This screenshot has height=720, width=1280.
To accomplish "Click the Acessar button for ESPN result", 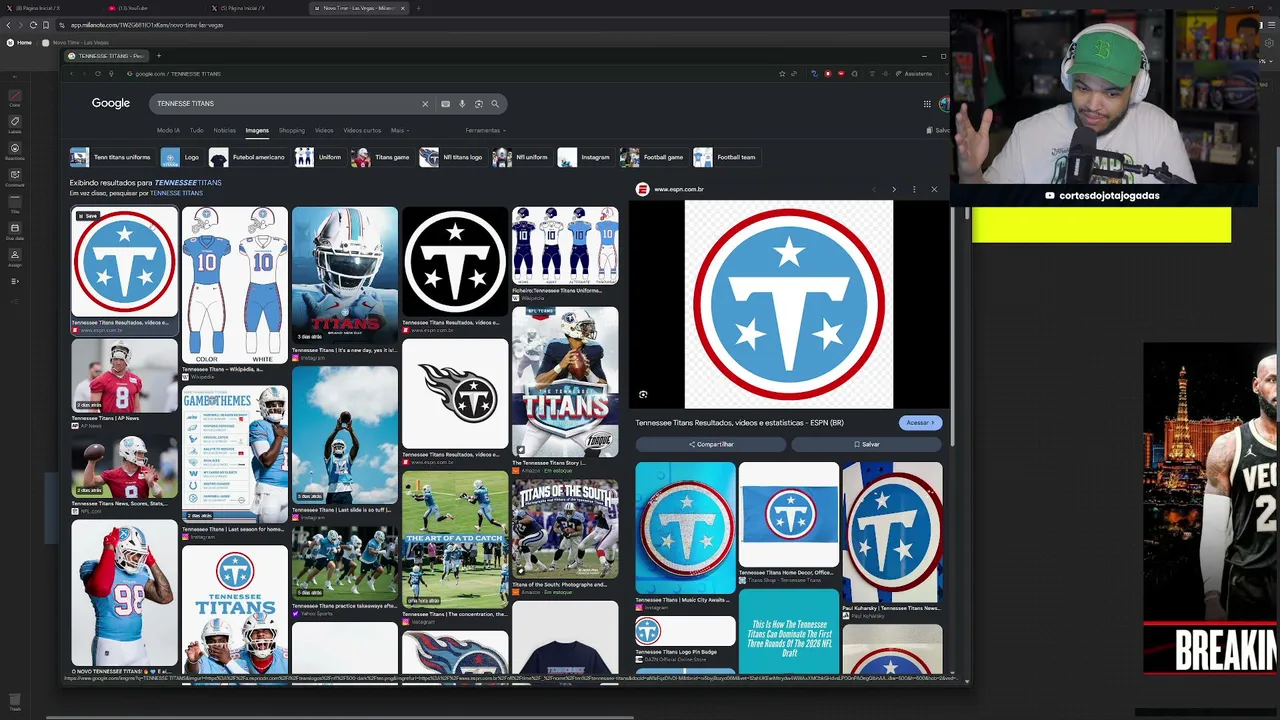I will point(920,423).
